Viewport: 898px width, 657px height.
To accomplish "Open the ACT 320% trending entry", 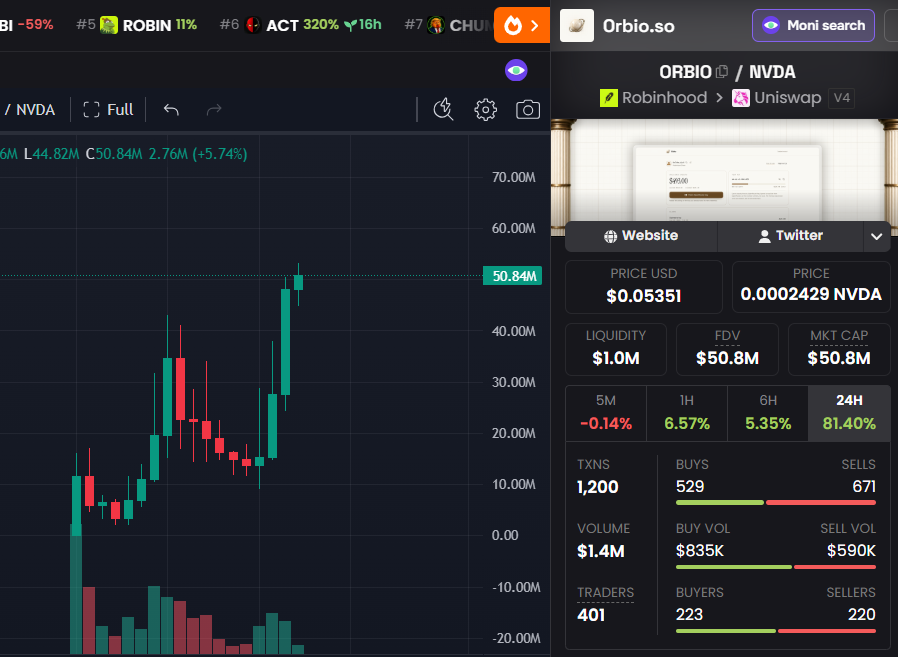I will [301, 25].
